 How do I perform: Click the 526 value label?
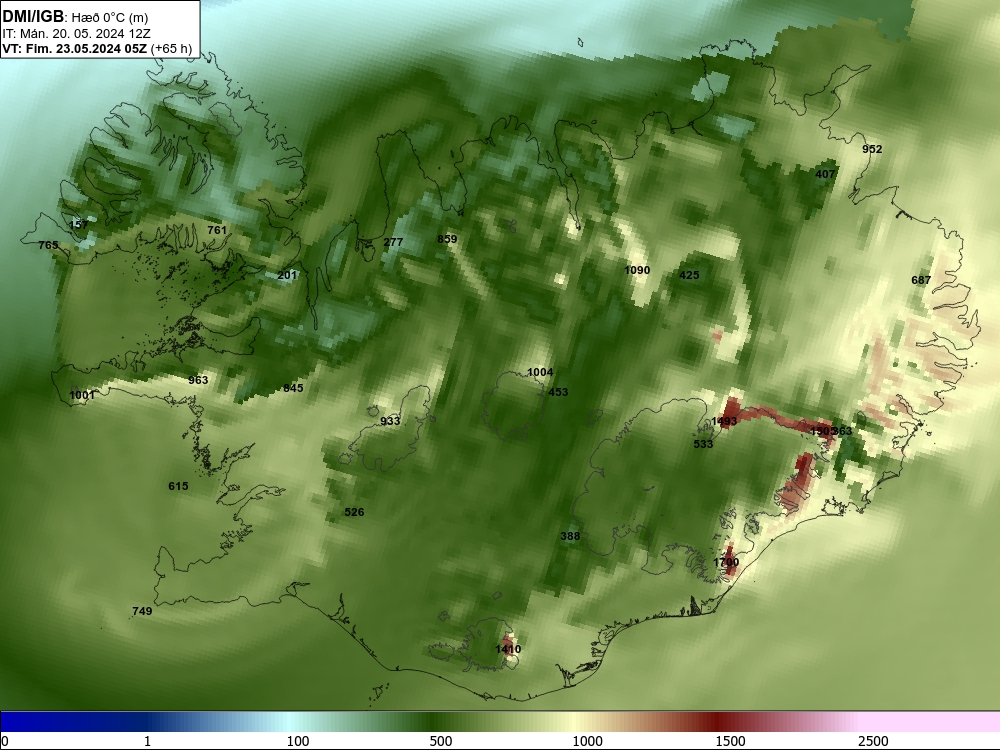coord(354,512)
